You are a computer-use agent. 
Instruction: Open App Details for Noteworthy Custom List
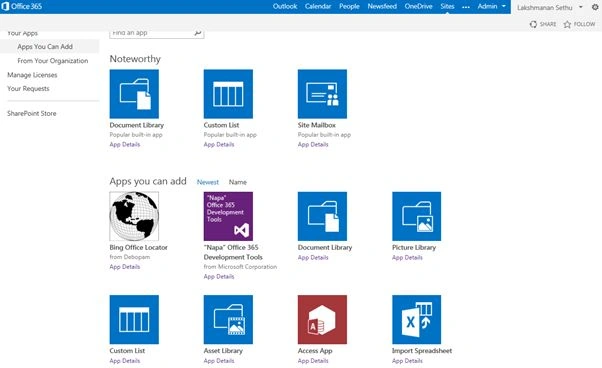pos(219,144)
